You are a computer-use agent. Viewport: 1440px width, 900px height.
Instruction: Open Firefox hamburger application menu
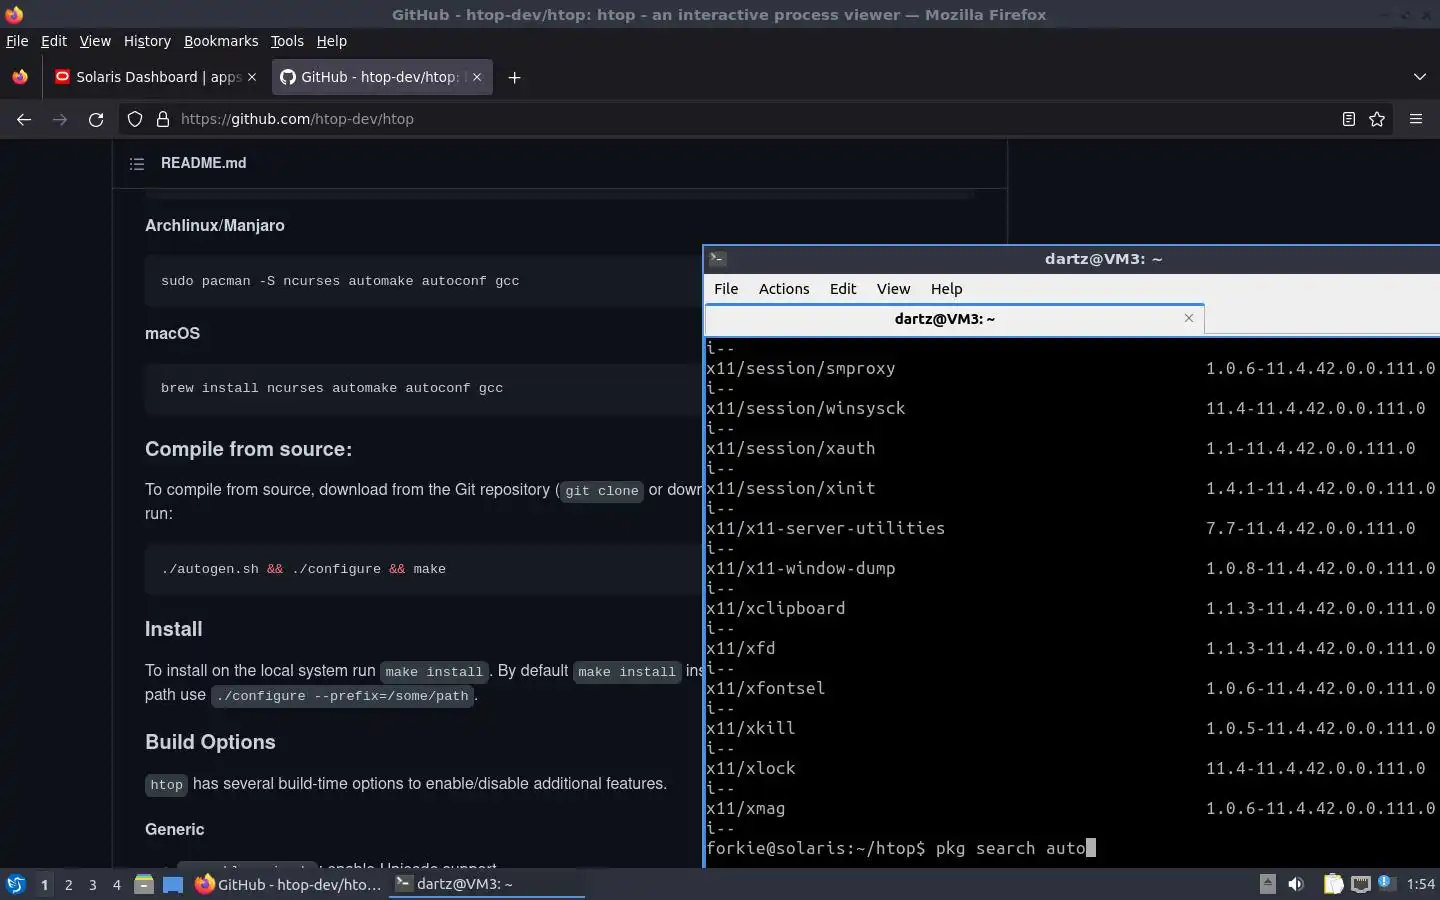[1416, 119]
